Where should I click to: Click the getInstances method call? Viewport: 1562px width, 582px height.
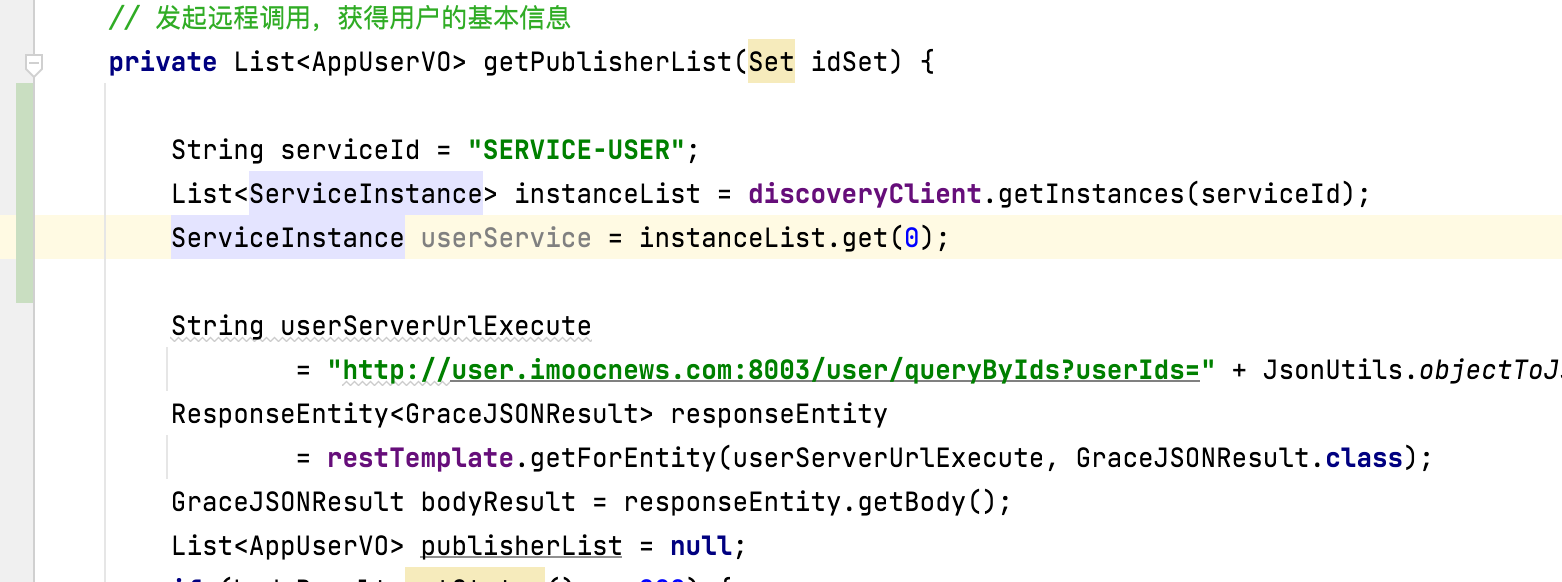coord(1092,194)
